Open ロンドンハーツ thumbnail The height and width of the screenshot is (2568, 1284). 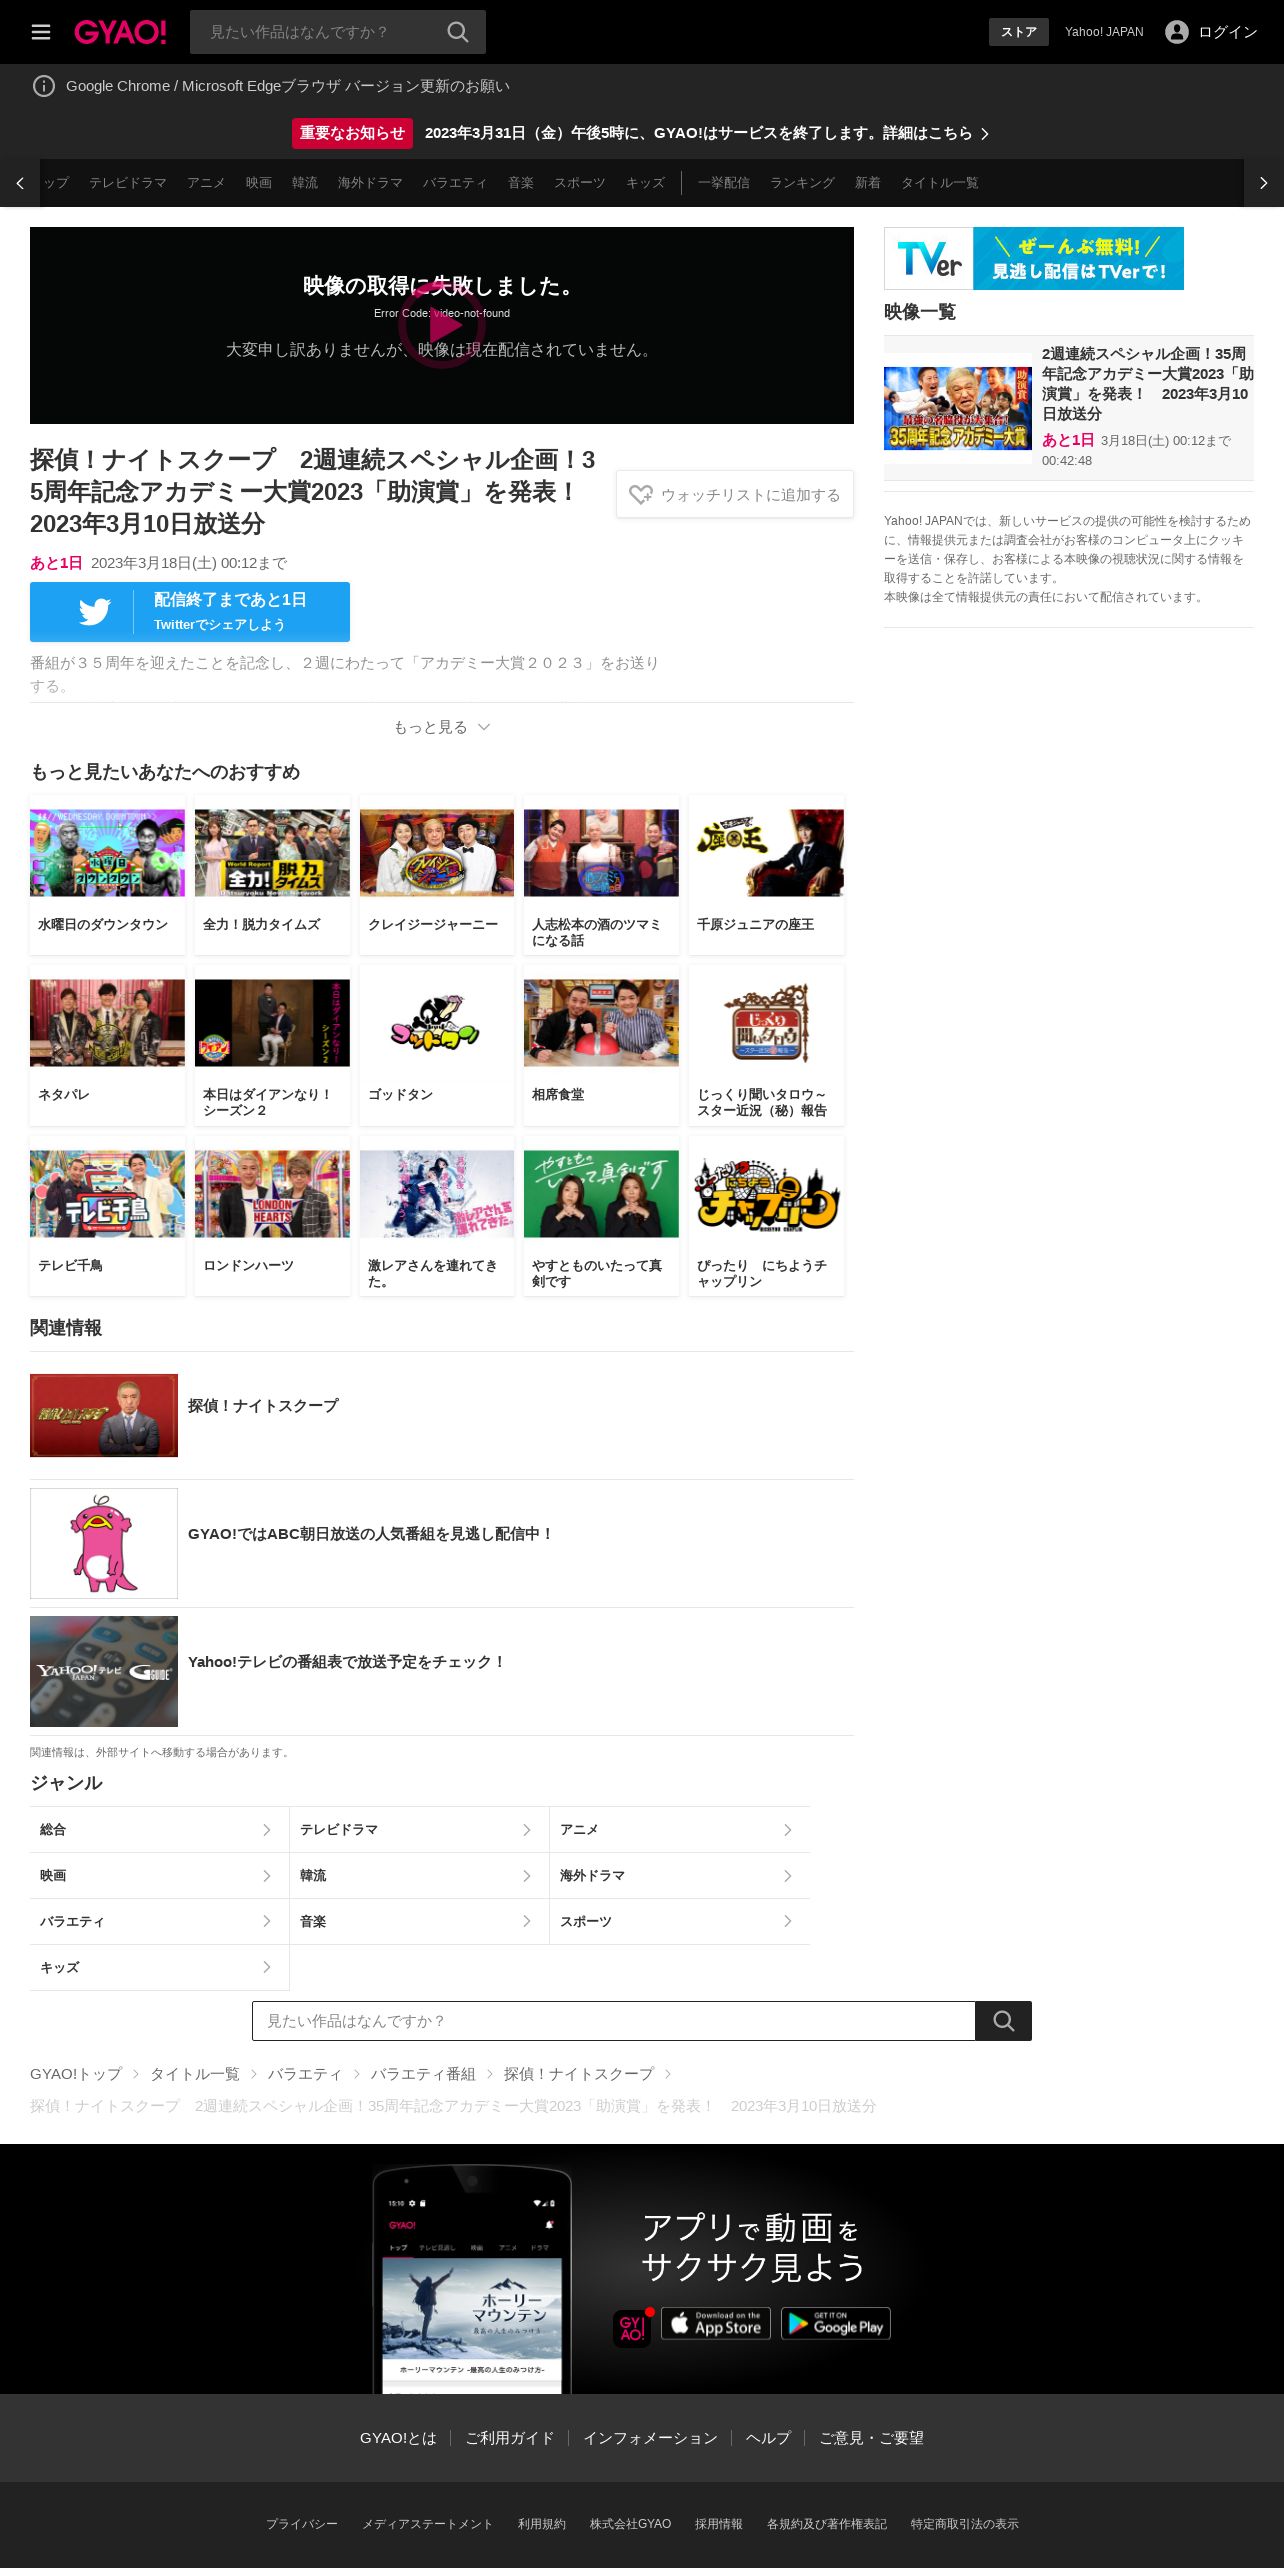(x=272, y=1194)
